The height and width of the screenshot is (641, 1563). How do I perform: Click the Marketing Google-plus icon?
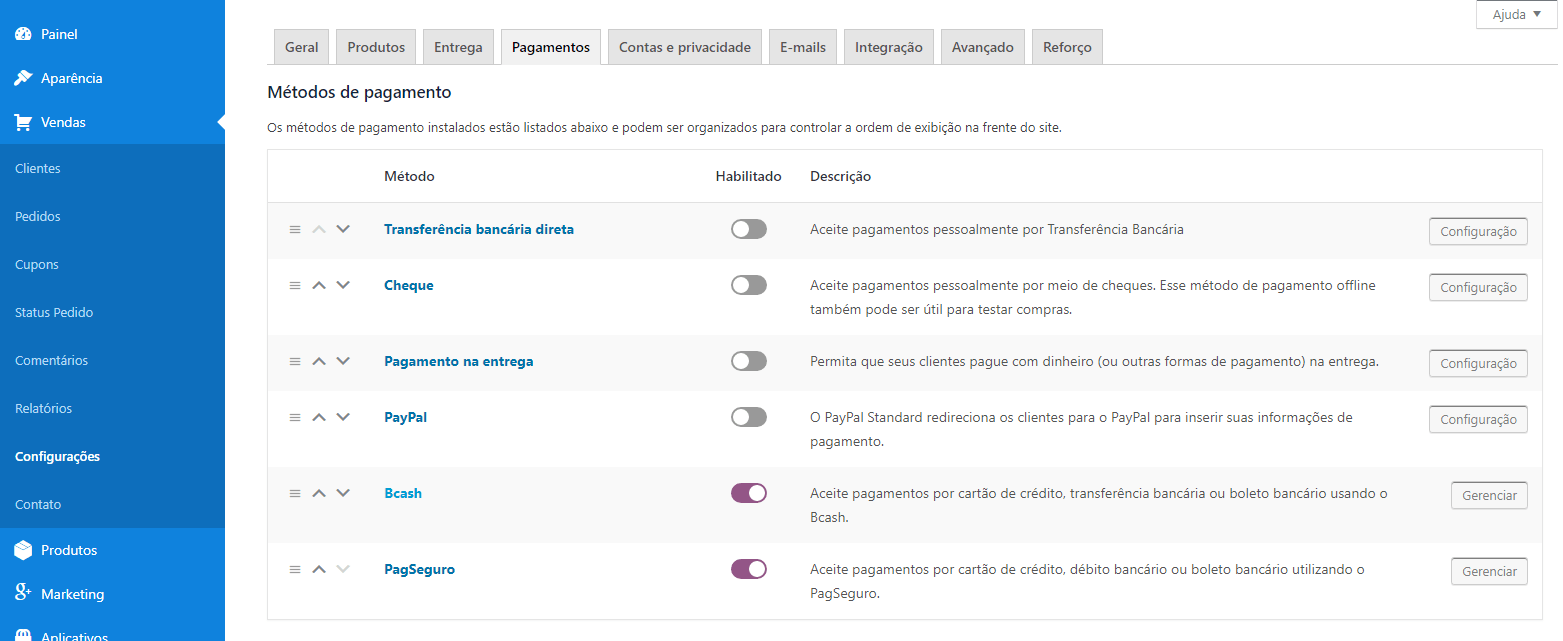[x=23, y=593]
